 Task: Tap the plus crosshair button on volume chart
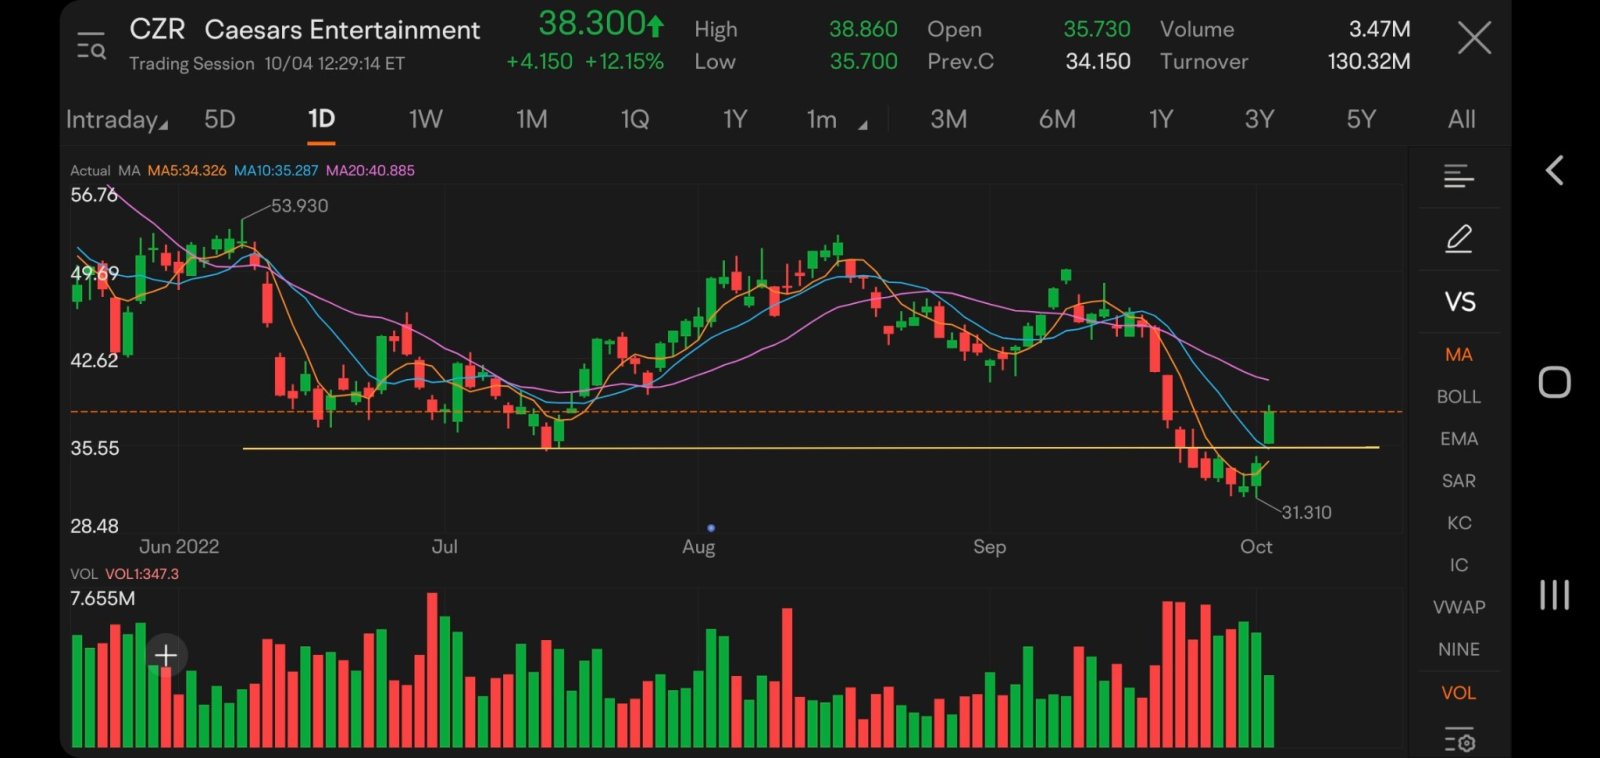[x=166, y=655]
